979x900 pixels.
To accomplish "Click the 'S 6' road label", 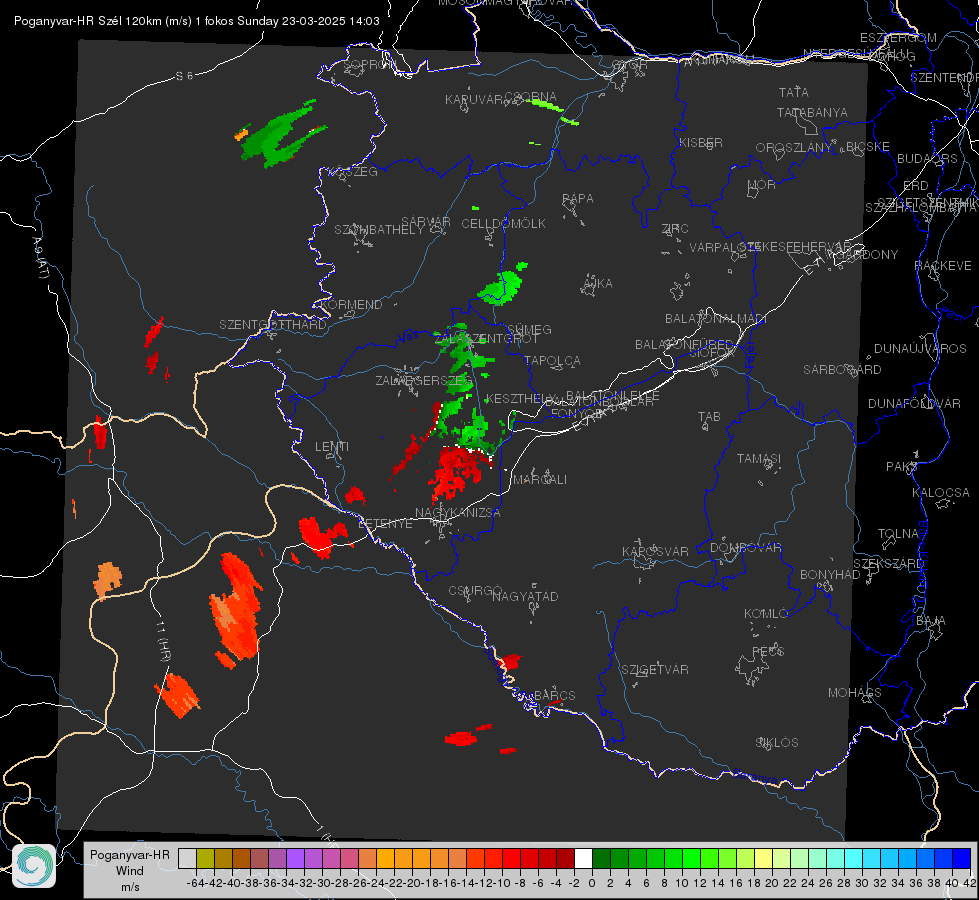I will pyautogui.click(x=184, y=76).
